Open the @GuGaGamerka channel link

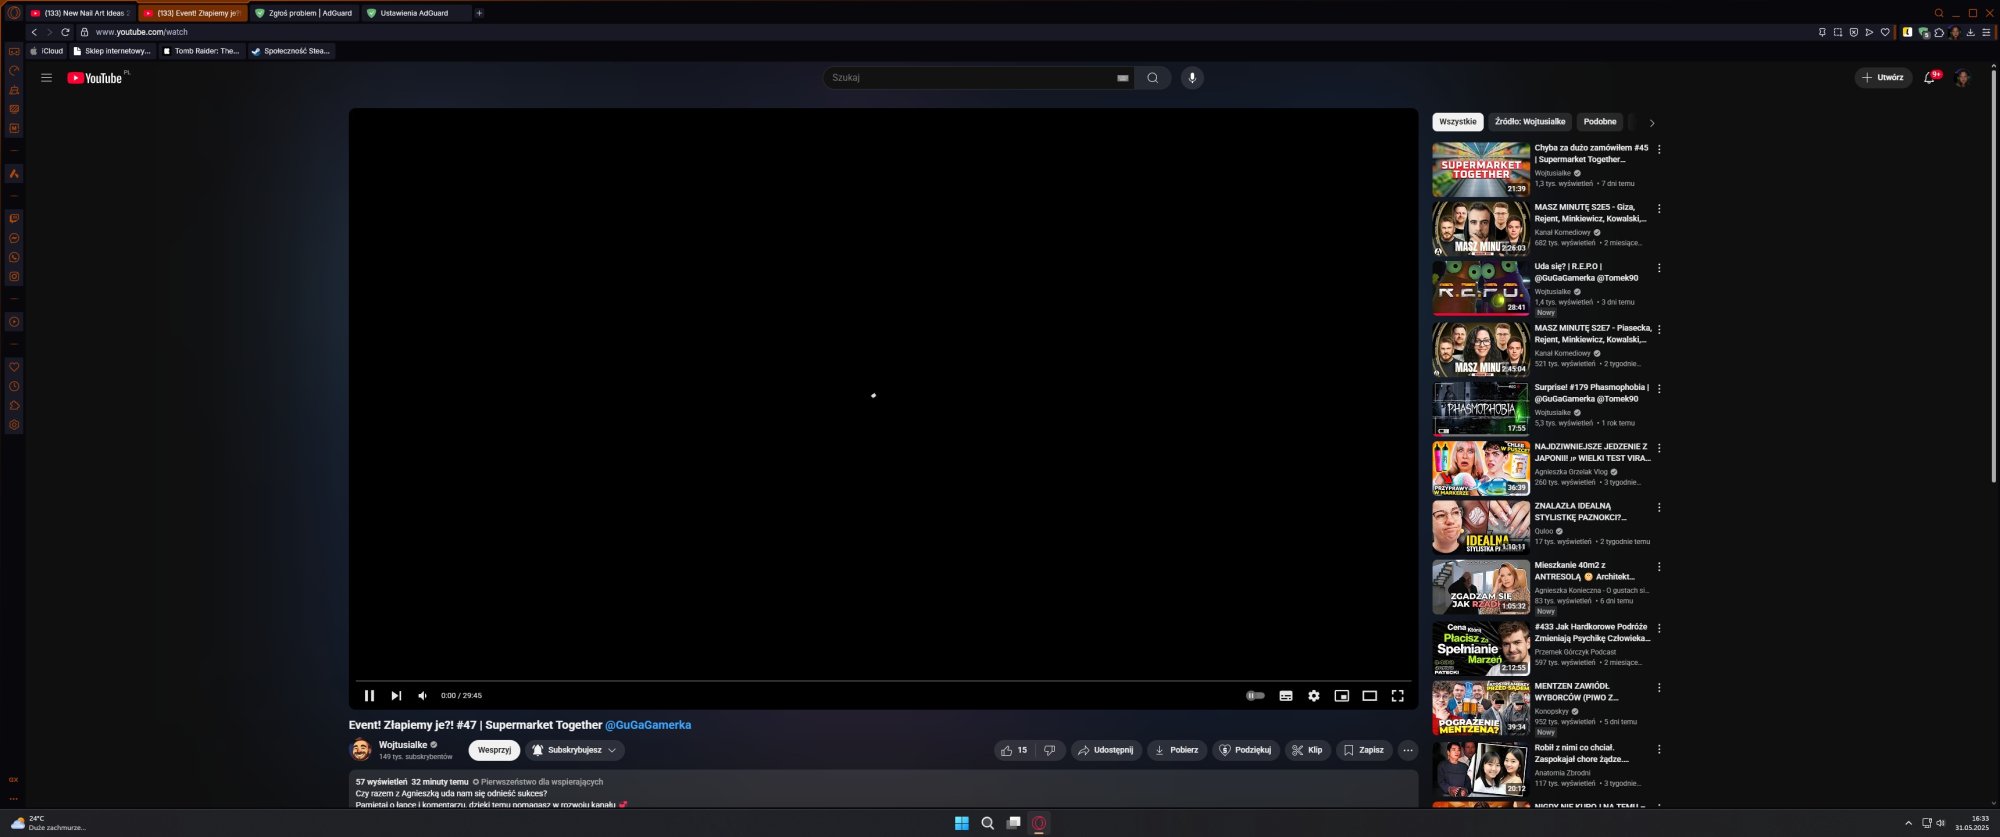648,725
